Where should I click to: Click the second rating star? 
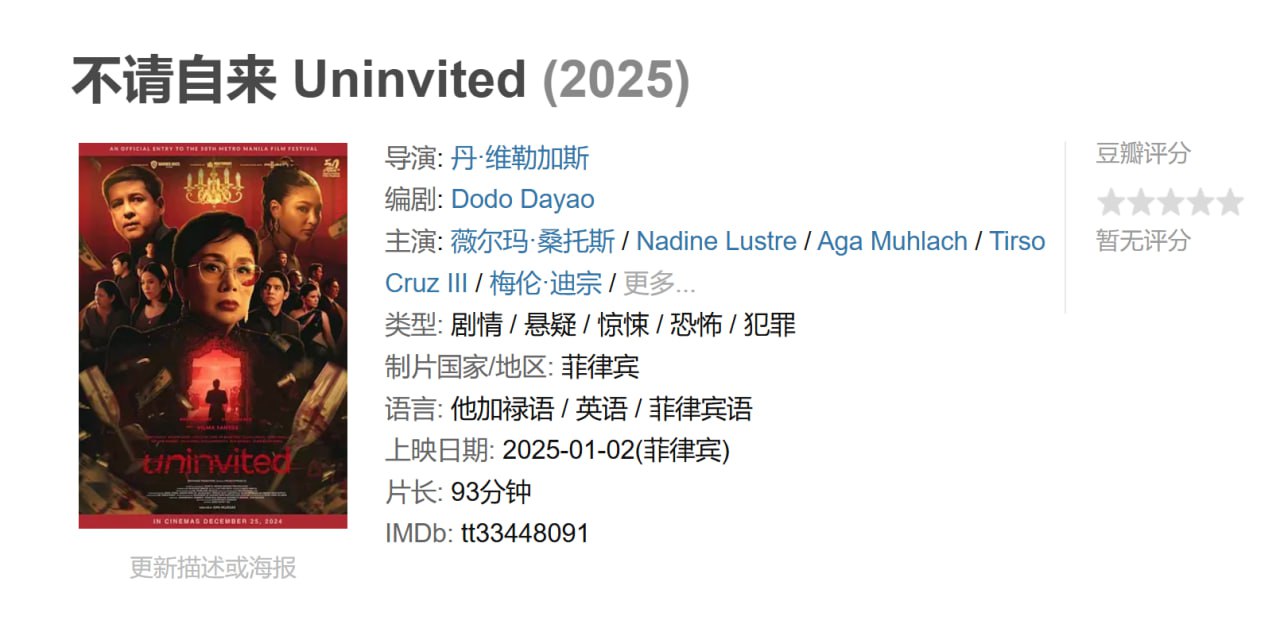[x=1140, y=203]
